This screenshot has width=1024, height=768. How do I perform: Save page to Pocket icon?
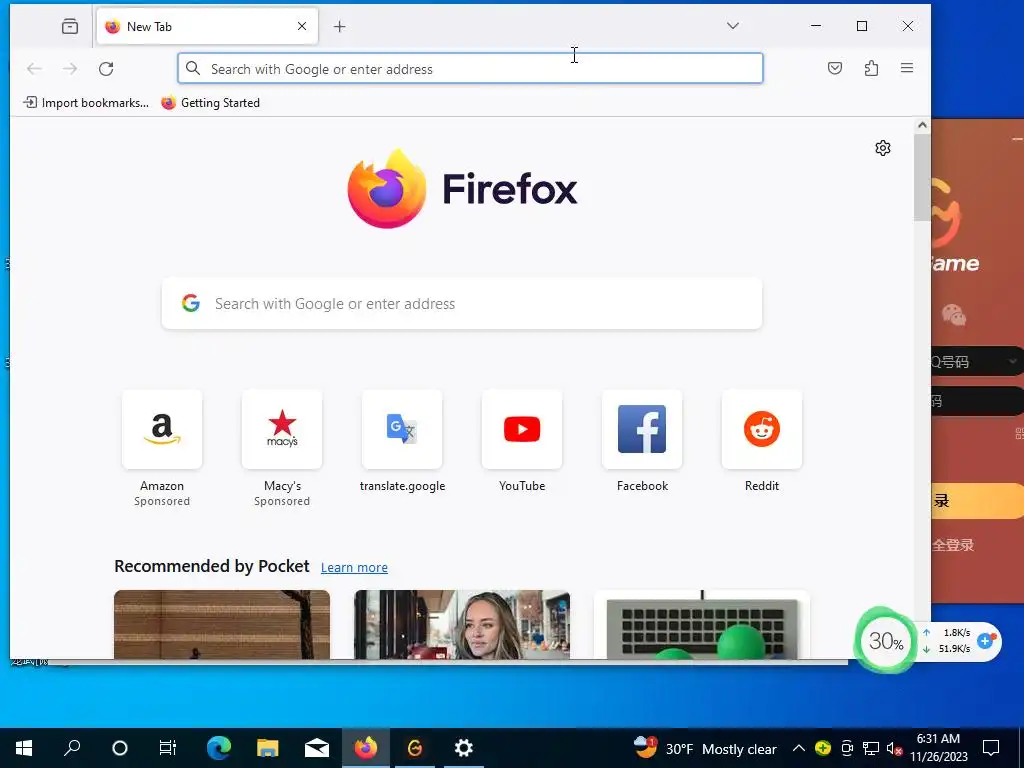[835, 68]
